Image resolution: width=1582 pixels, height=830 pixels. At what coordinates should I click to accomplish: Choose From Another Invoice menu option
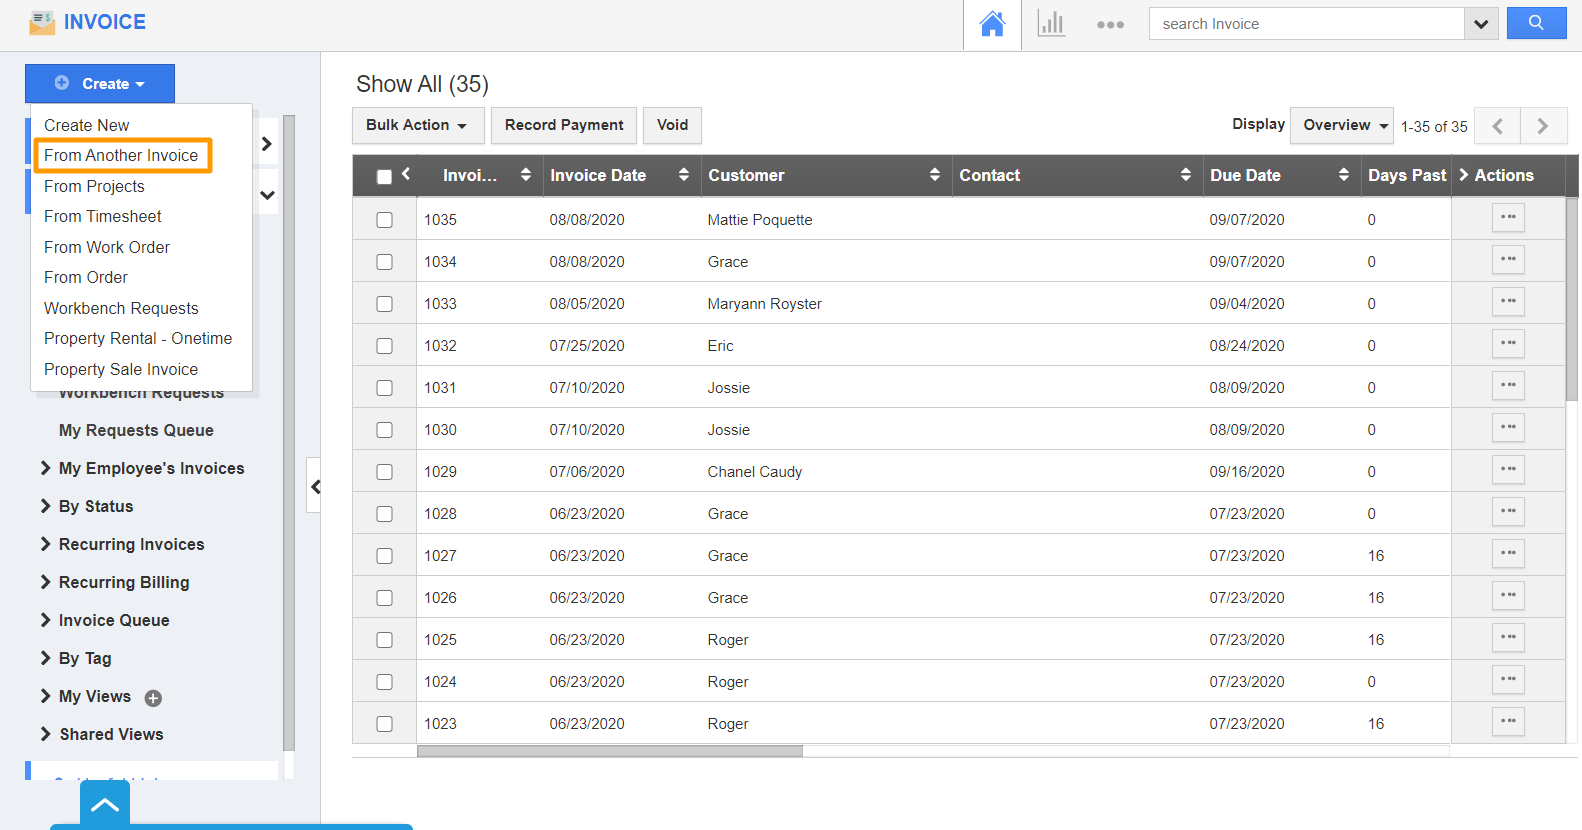[x=121, y=156]
